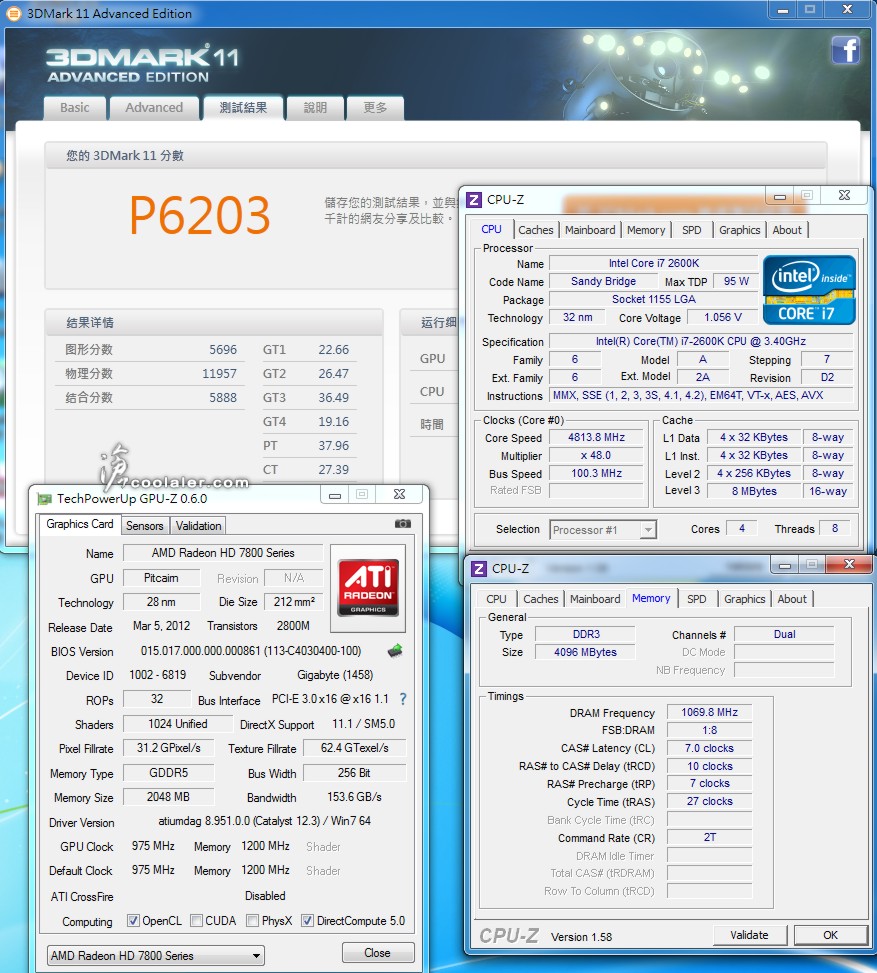Click the DRAM Frequency 1069.8 MHz field
The image size is (877, 973).
[x=709, y=712]
